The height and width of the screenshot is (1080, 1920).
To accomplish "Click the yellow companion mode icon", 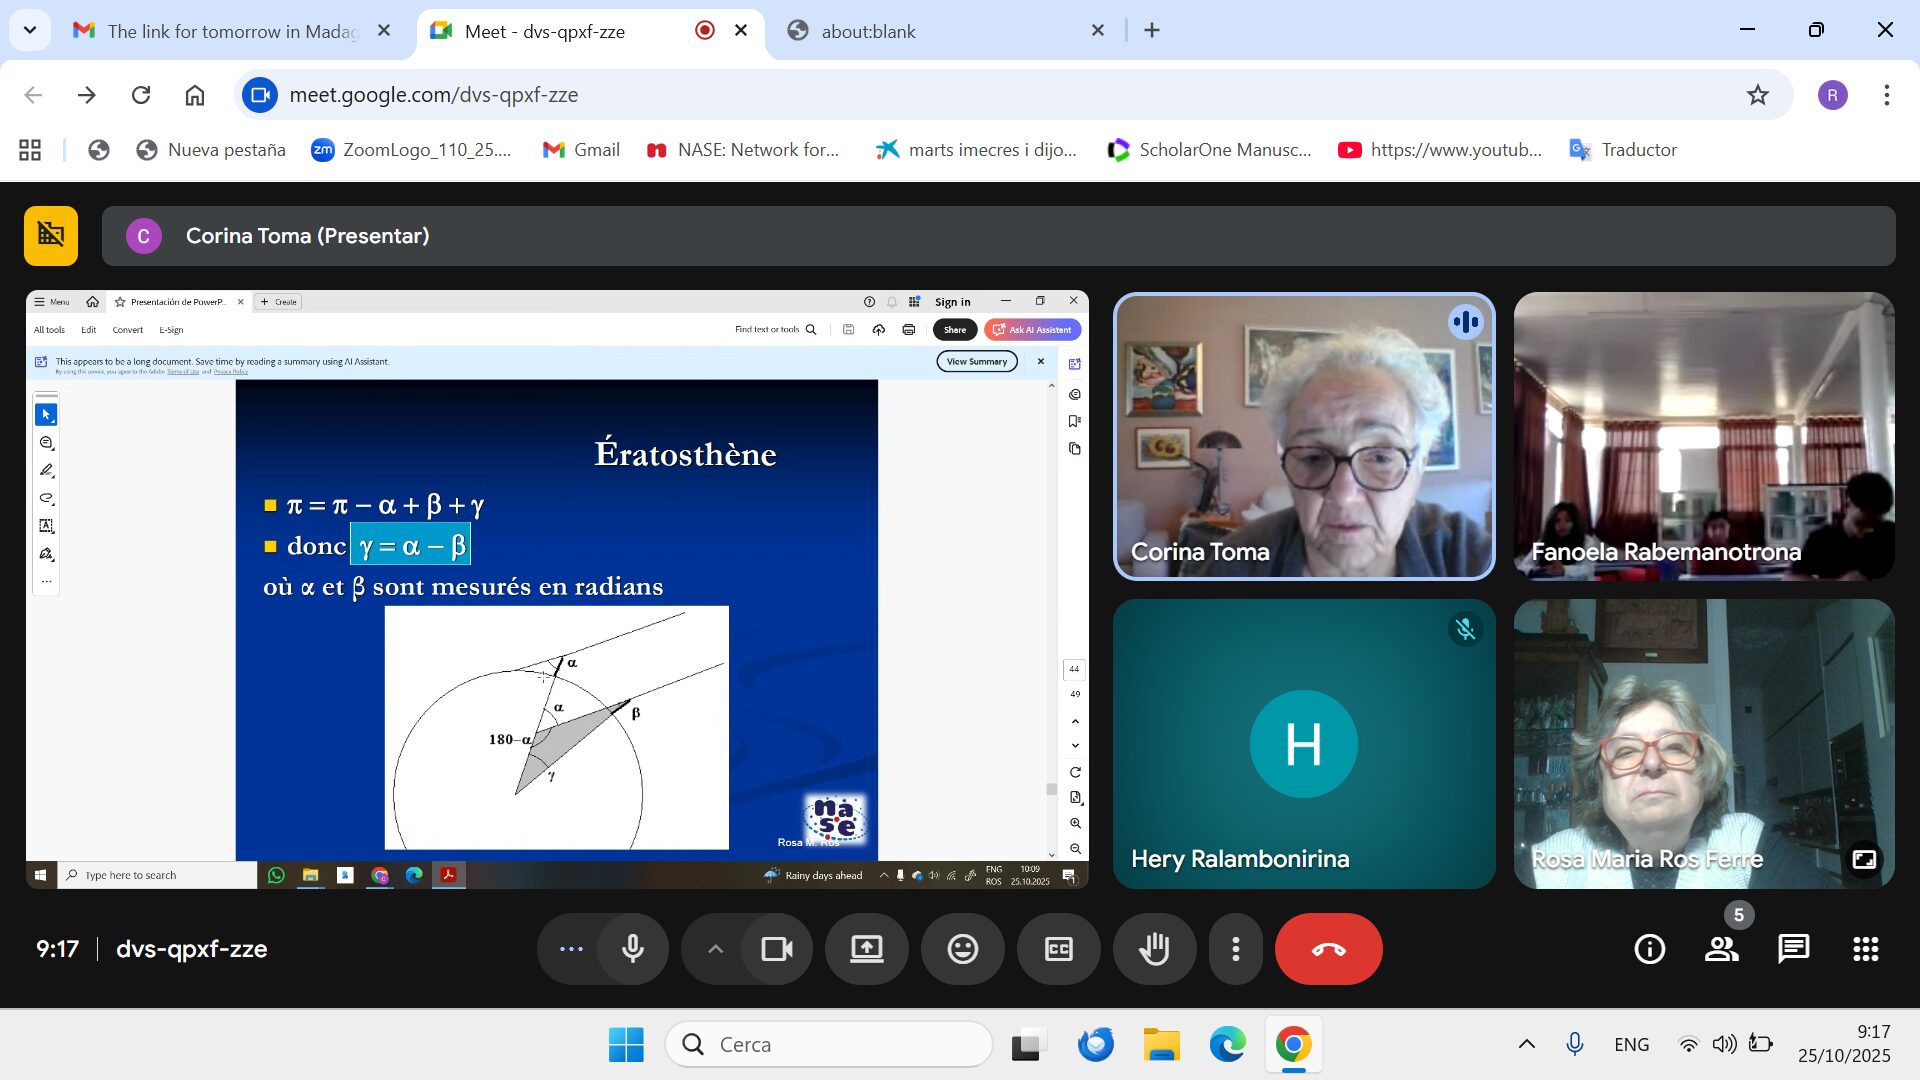I will click(x=51, y=235).
